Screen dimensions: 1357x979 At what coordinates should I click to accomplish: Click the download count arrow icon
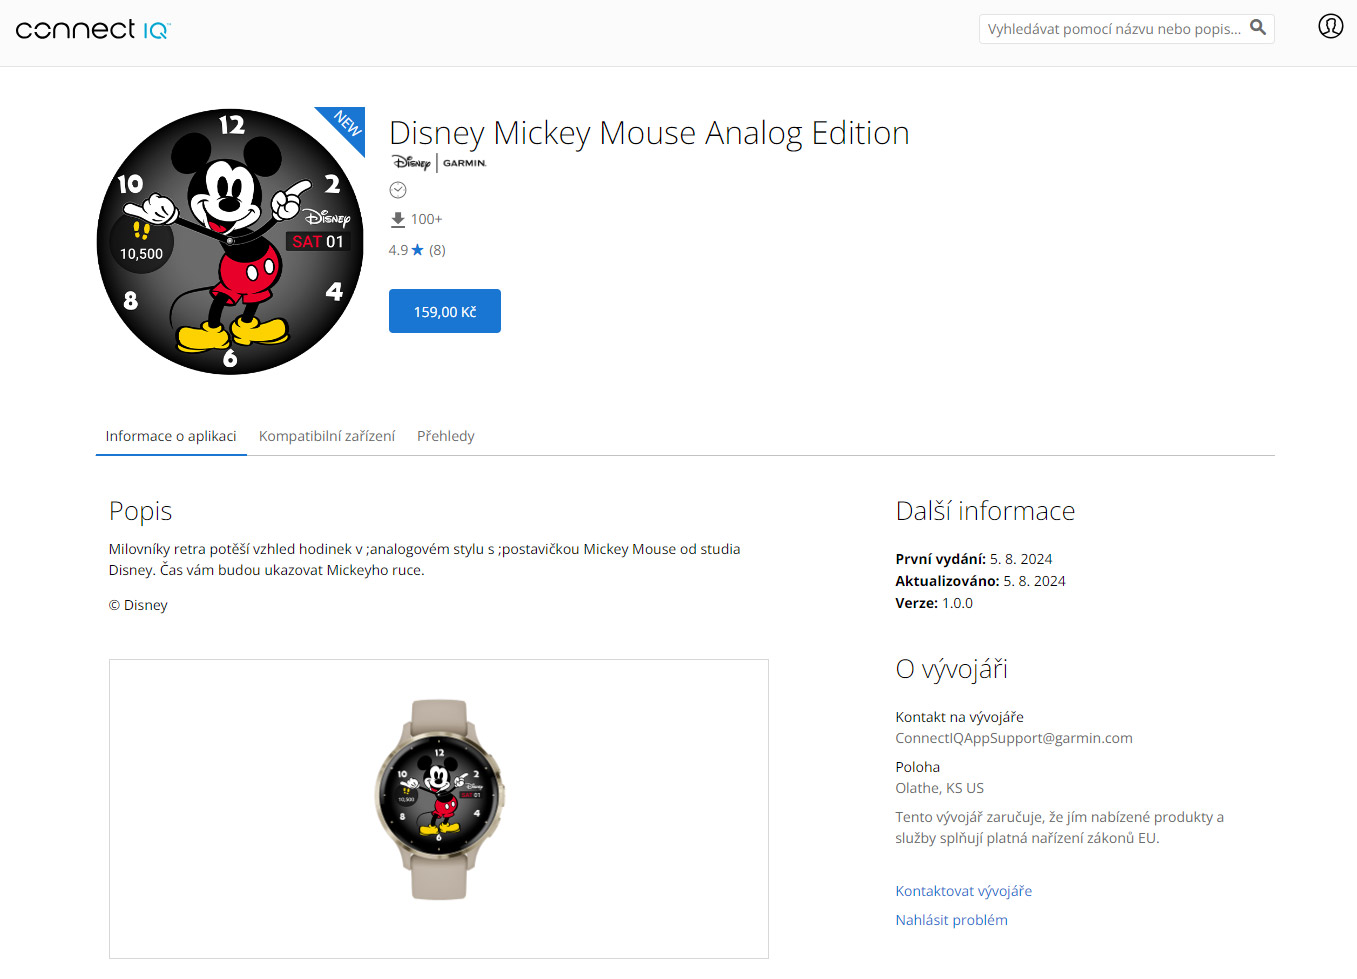[x=398, y=219]
